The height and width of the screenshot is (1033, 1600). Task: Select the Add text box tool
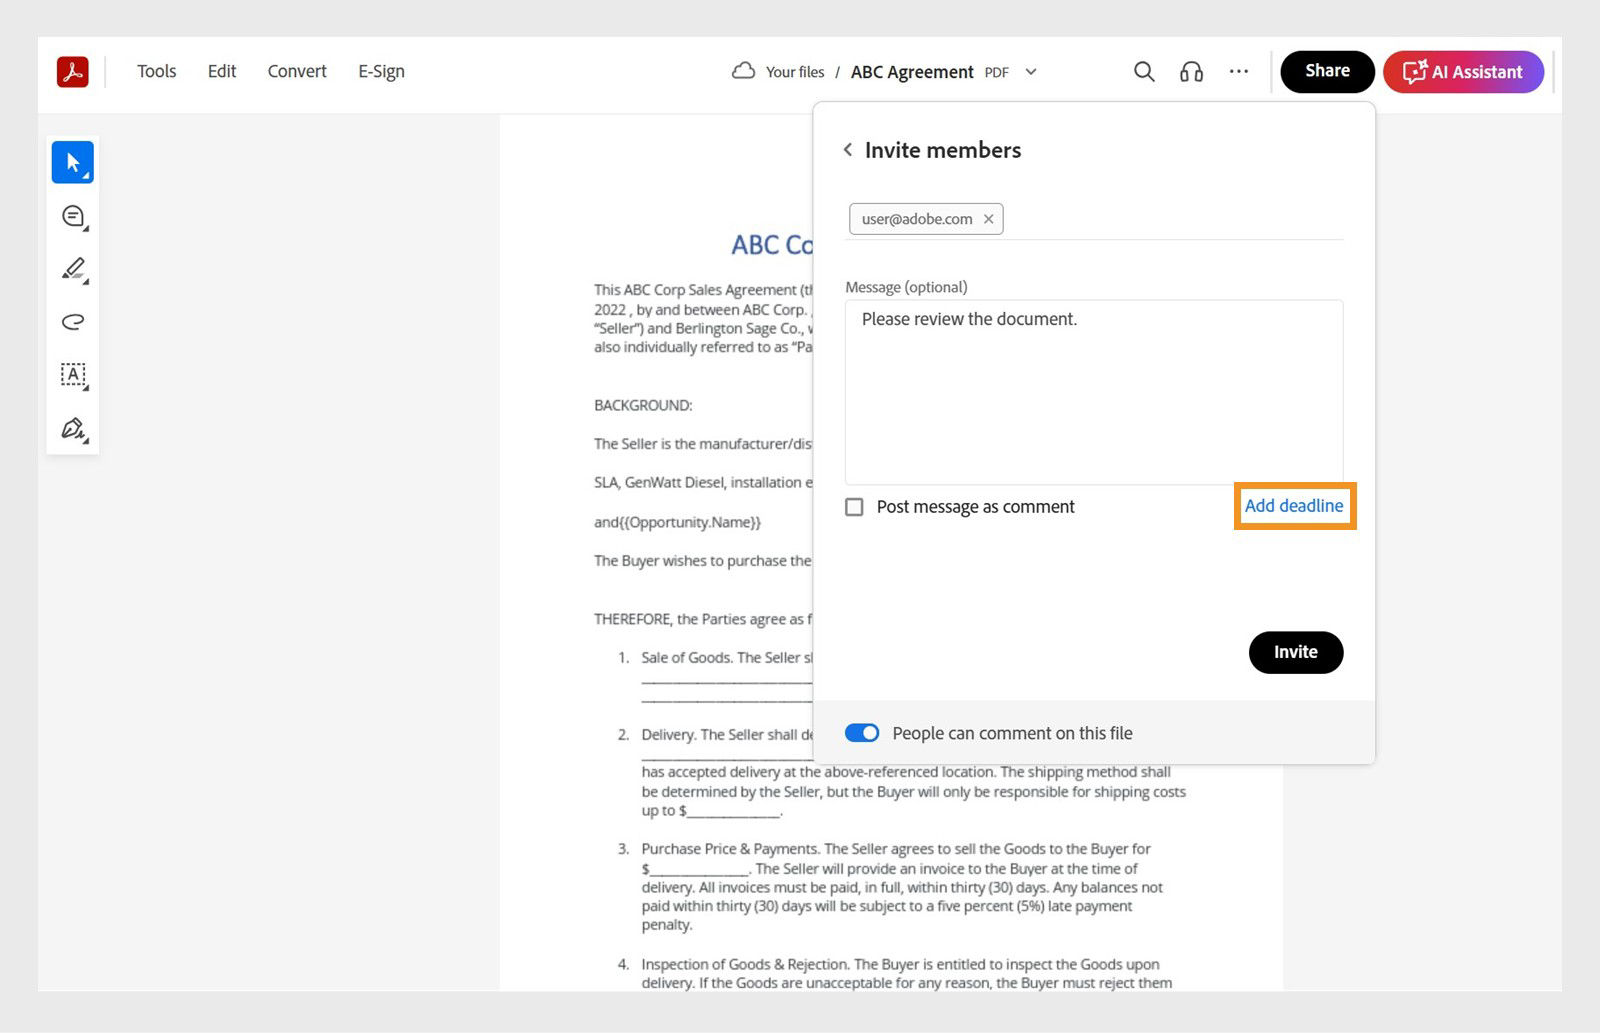coord(72,375)
